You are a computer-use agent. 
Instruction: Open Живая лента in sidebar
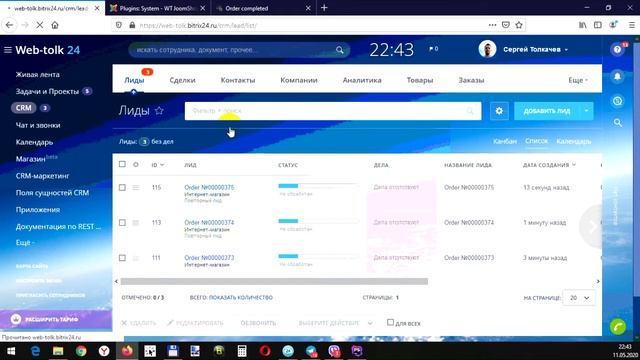(x=38, y=75)
